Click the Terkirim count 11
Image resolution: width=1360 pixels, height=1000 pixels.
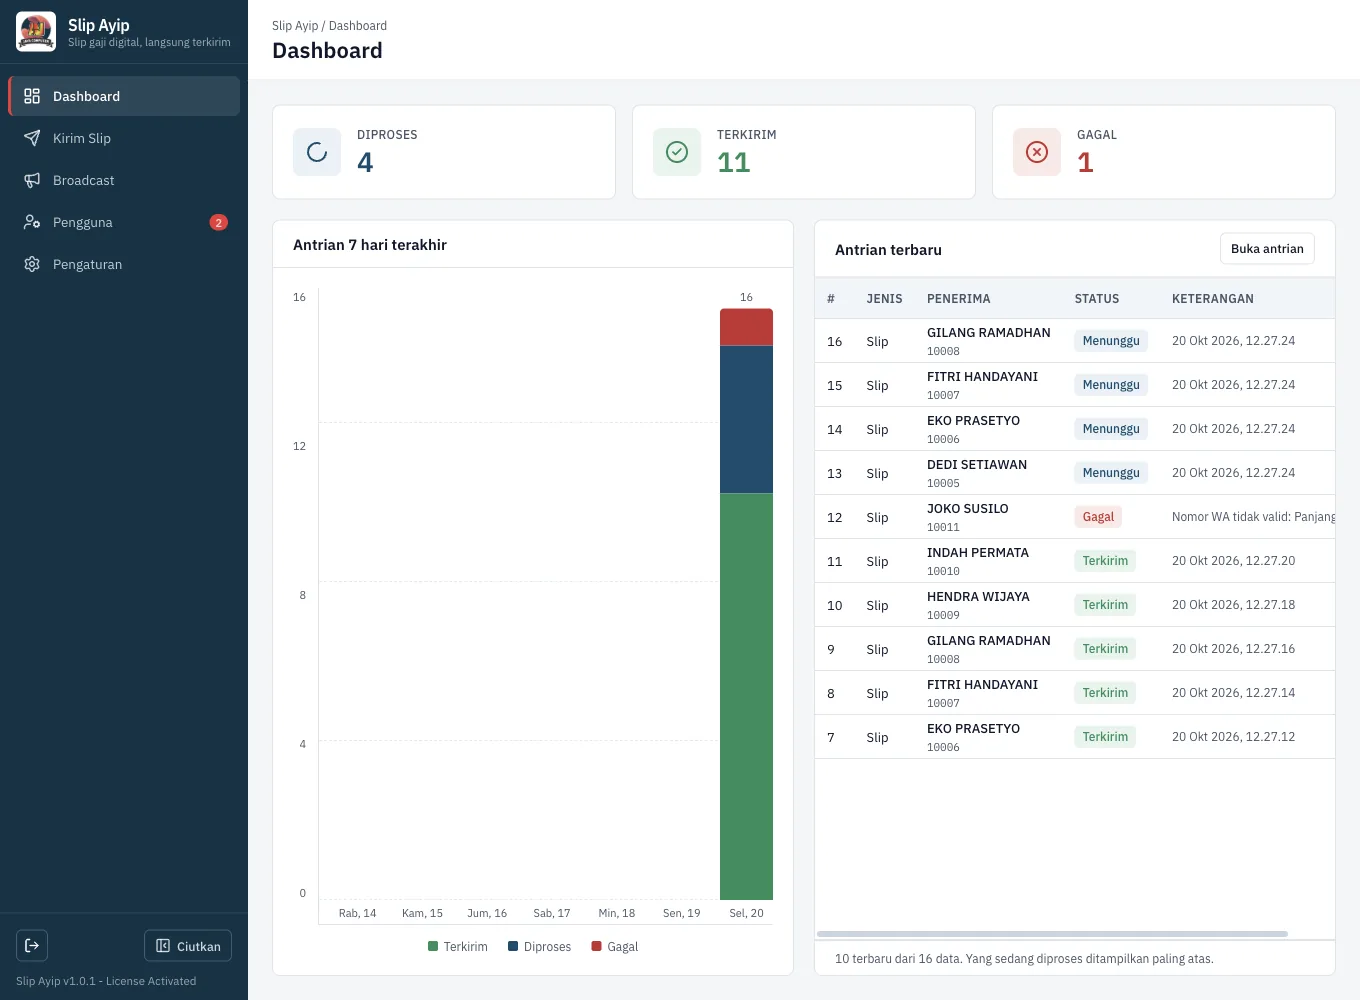click(734, 162)
